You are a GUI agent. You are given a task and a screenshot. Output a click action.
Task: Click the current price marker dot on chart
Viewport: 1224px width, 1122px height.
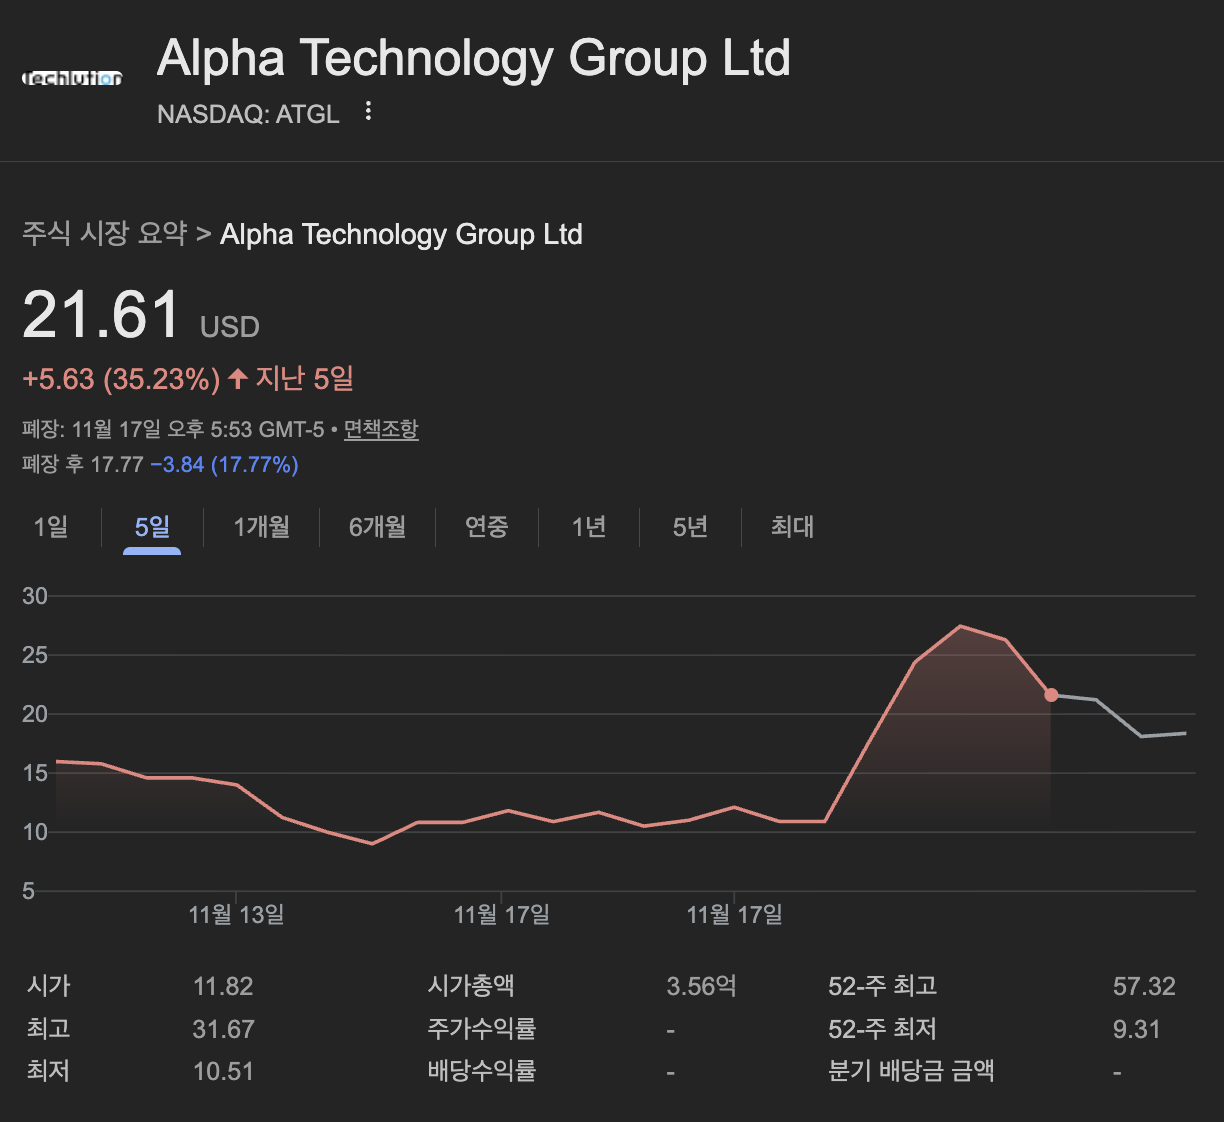point(1051,695)
